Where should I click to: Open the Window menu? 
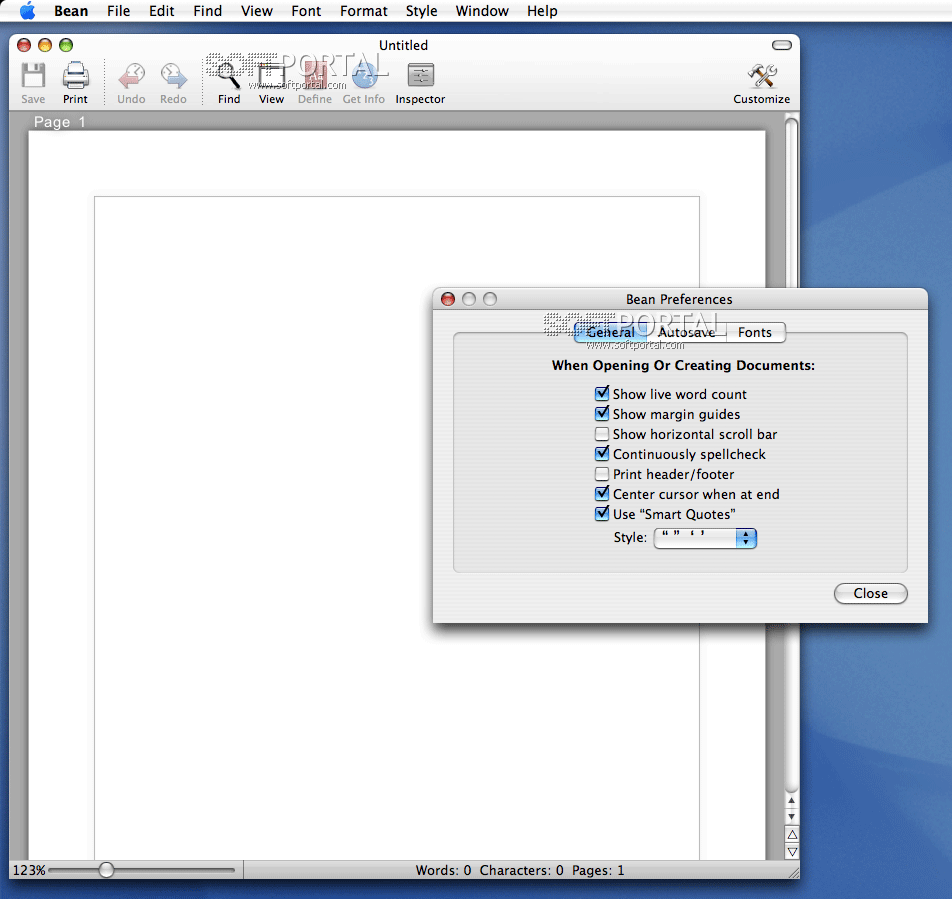(482, 11)
